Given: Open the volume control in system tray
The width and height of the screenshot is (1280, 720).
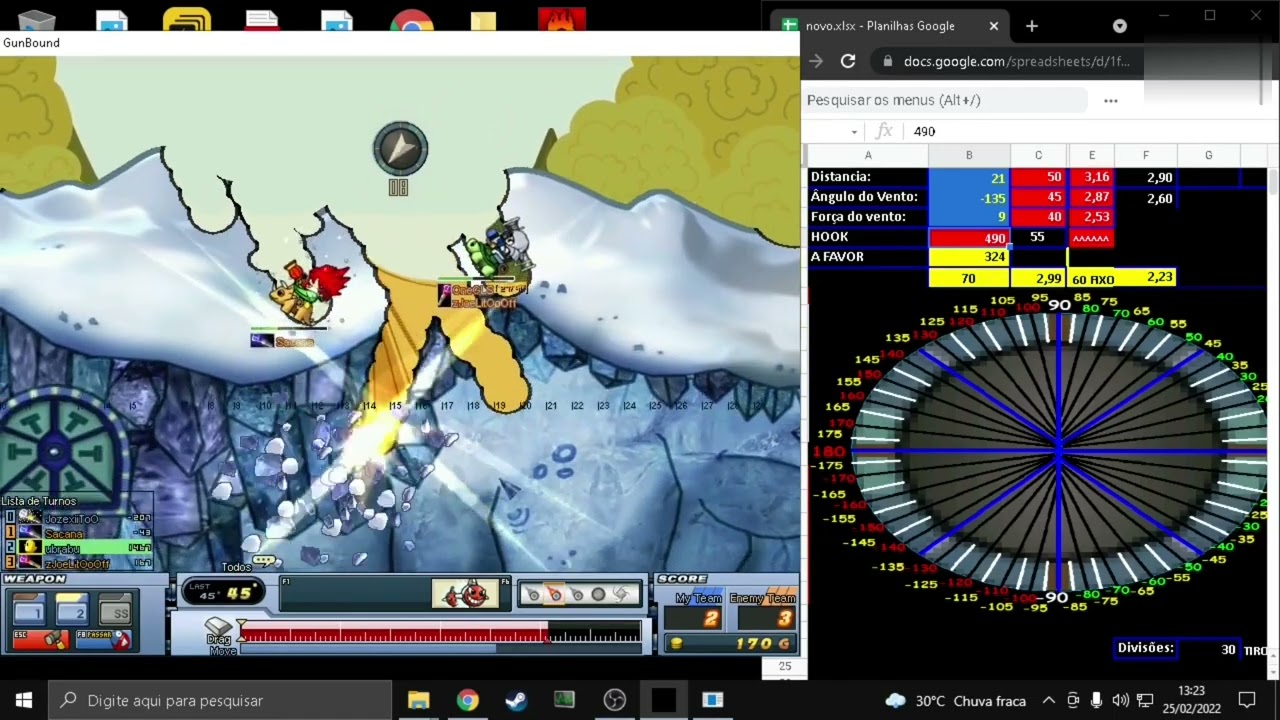Looking at the screenshot, I should point(1120,700).
